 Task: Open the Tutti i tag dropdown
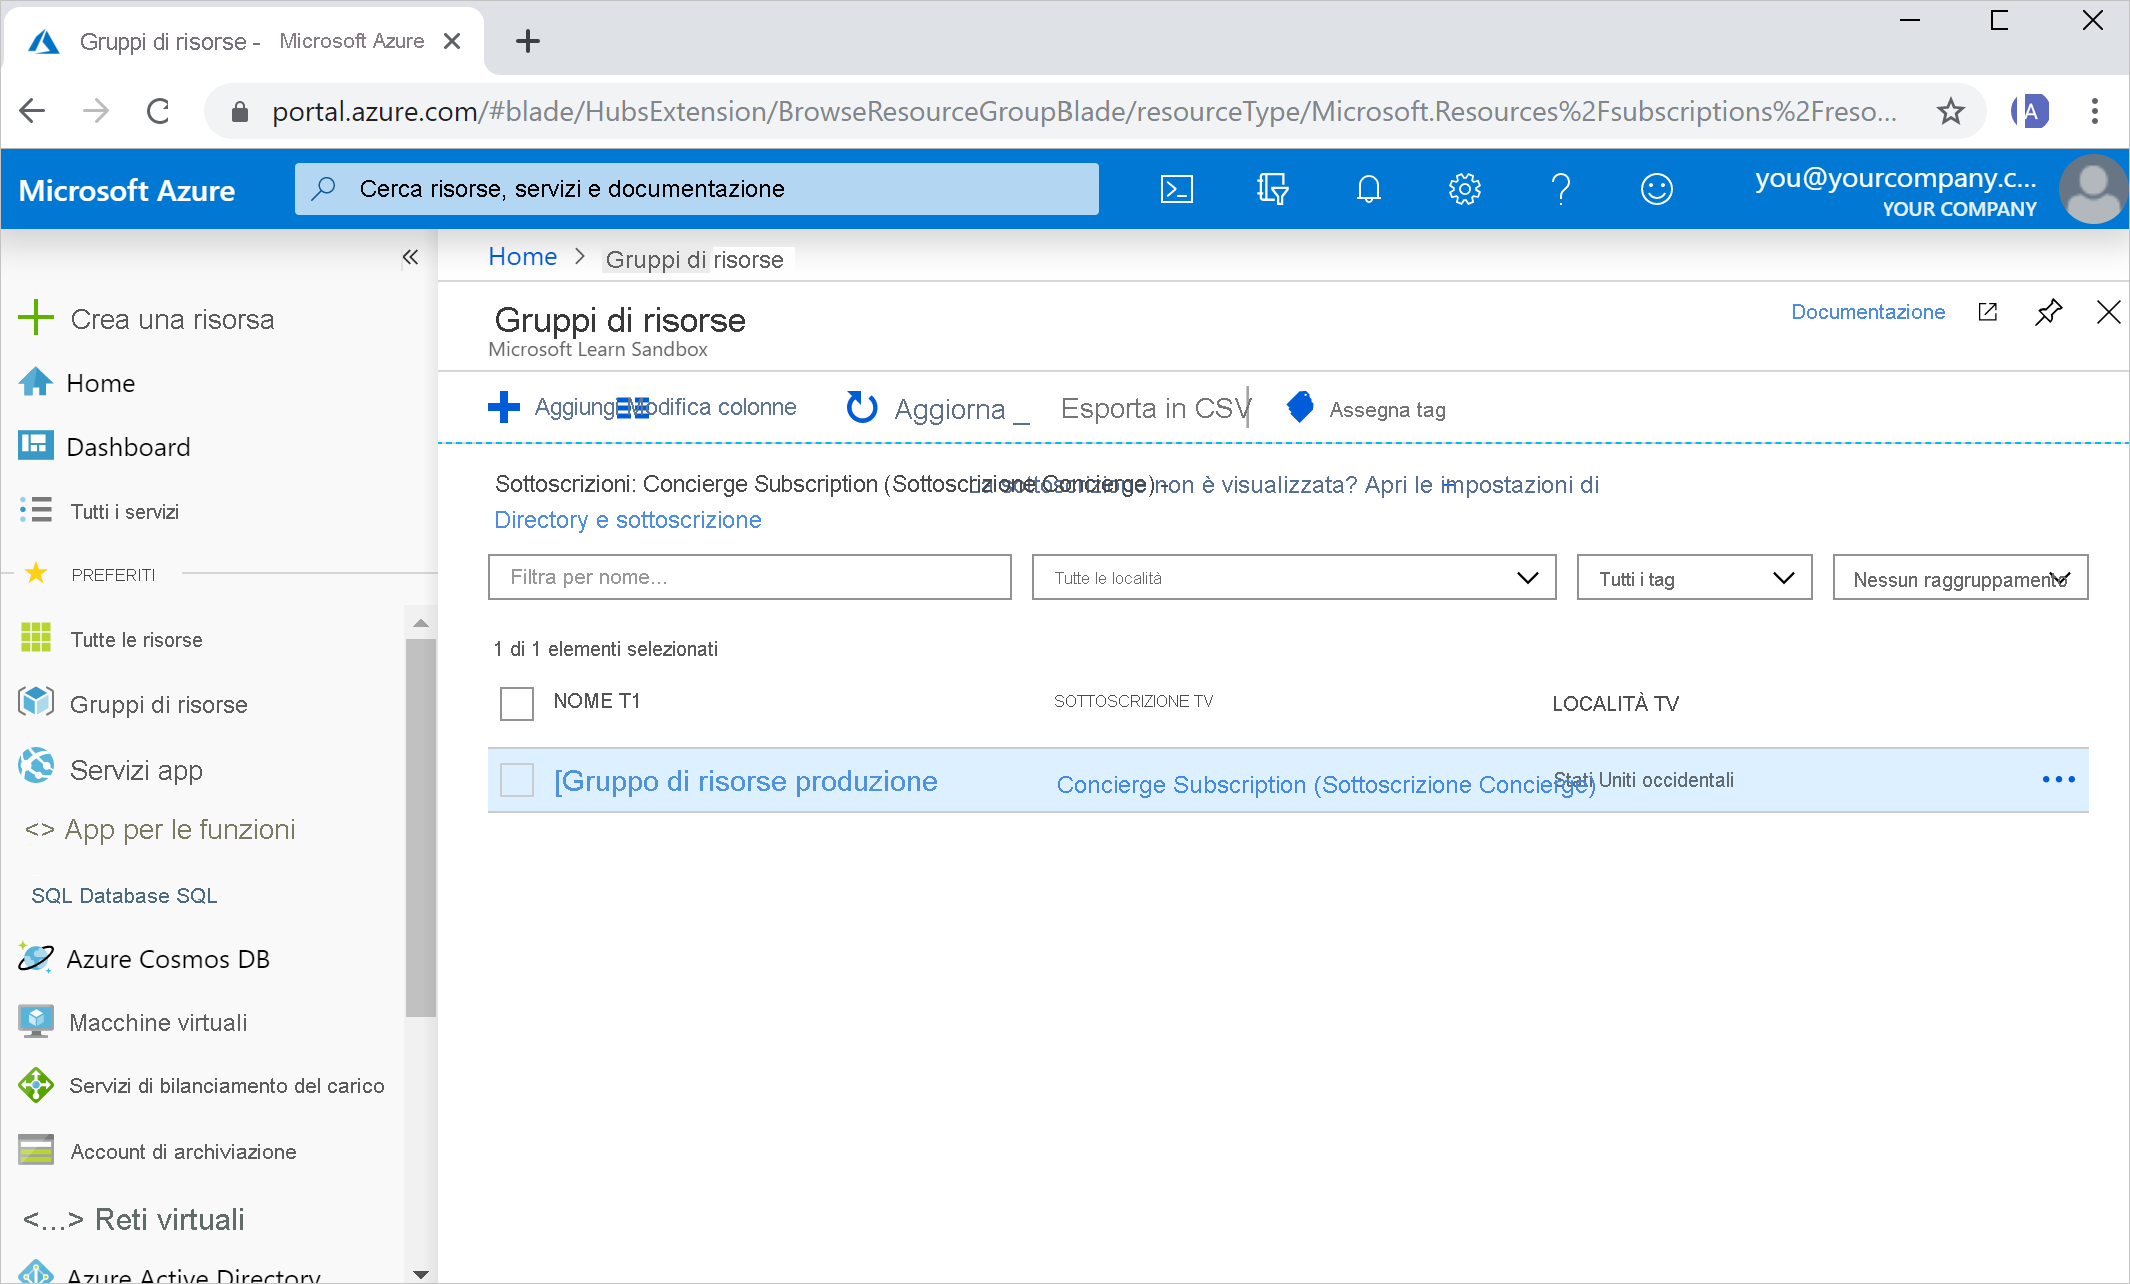(x=1694, y=577)
